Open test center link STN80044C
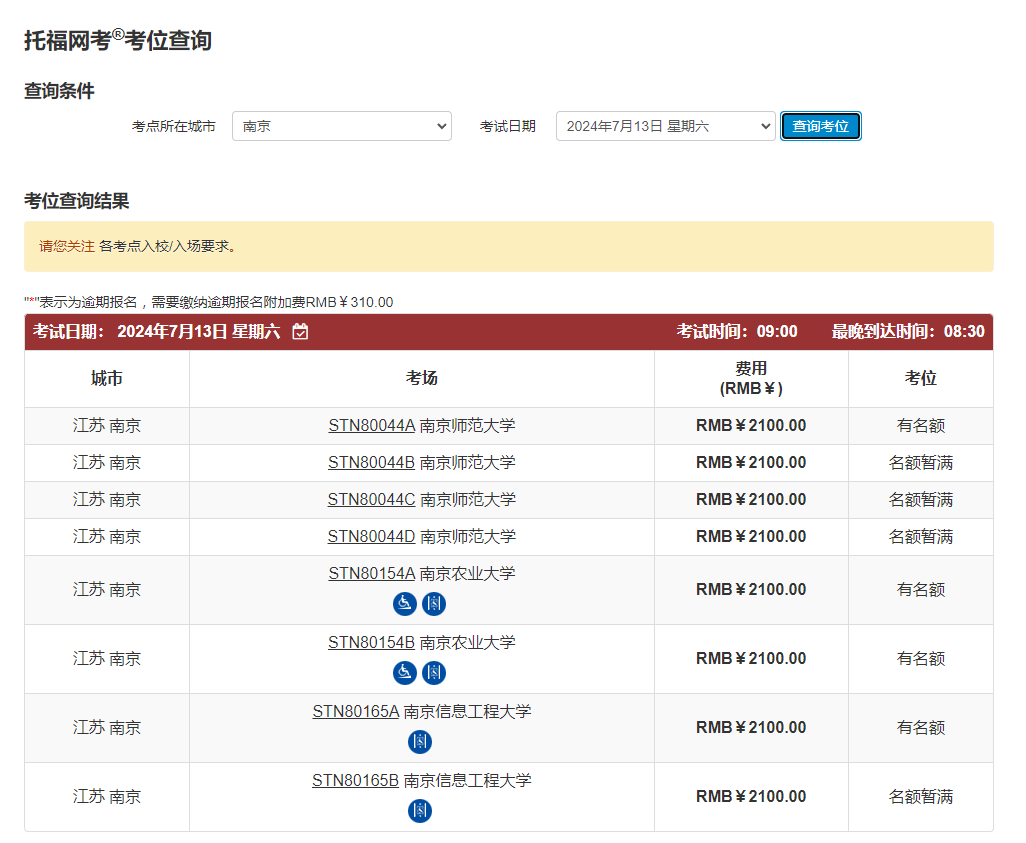The image size is (1026, 843). pyautogui.click(x=372, y=499)
